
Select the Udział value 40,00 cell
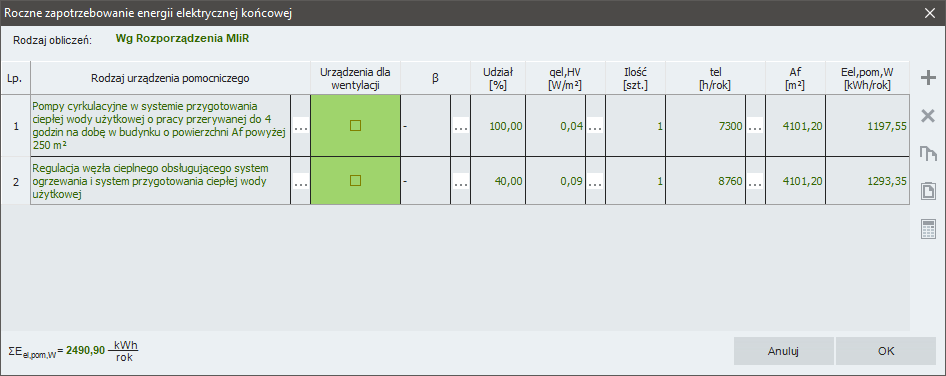point(498,180)
